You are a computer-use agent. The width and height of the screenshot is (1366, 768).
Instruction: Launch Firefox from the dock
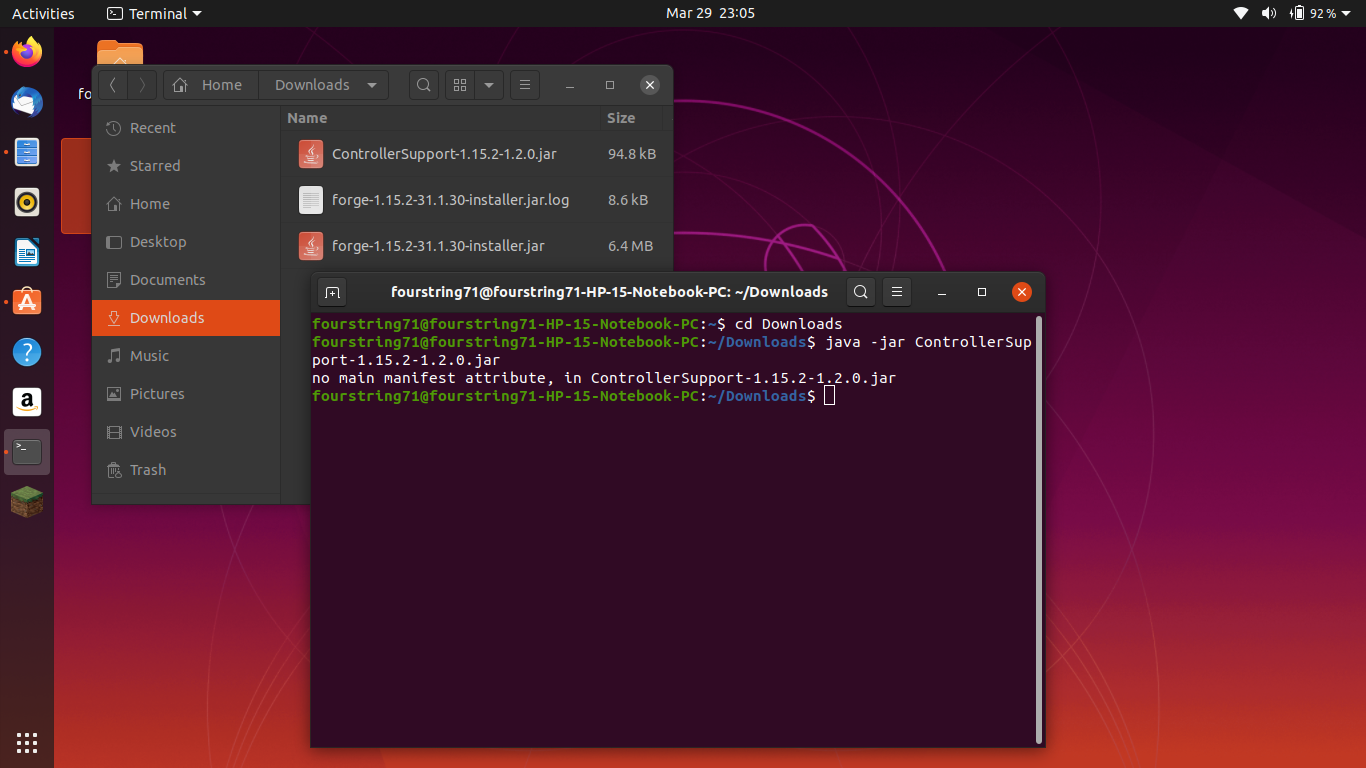tap(27, 53)
